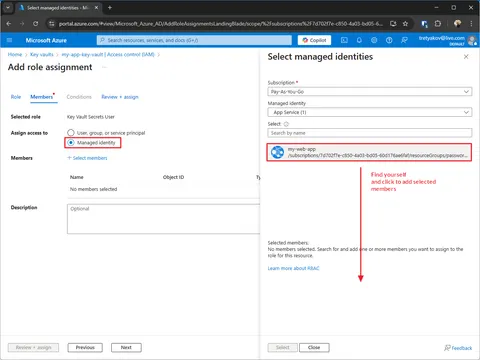Close the Select managed identities panel

[466, 57]
